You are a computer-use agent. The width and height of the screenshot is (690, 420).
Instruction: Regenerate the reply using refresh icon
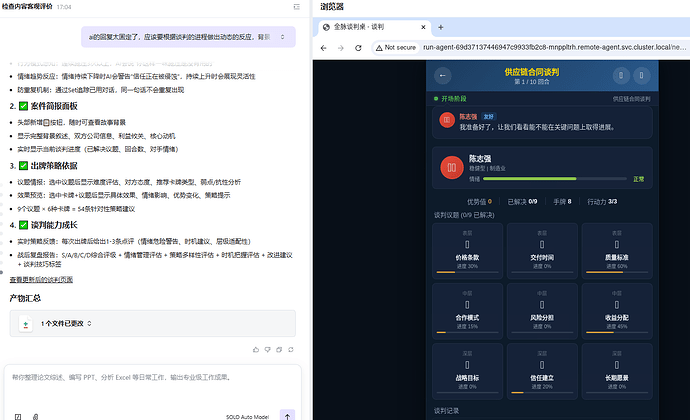[291, 350]
